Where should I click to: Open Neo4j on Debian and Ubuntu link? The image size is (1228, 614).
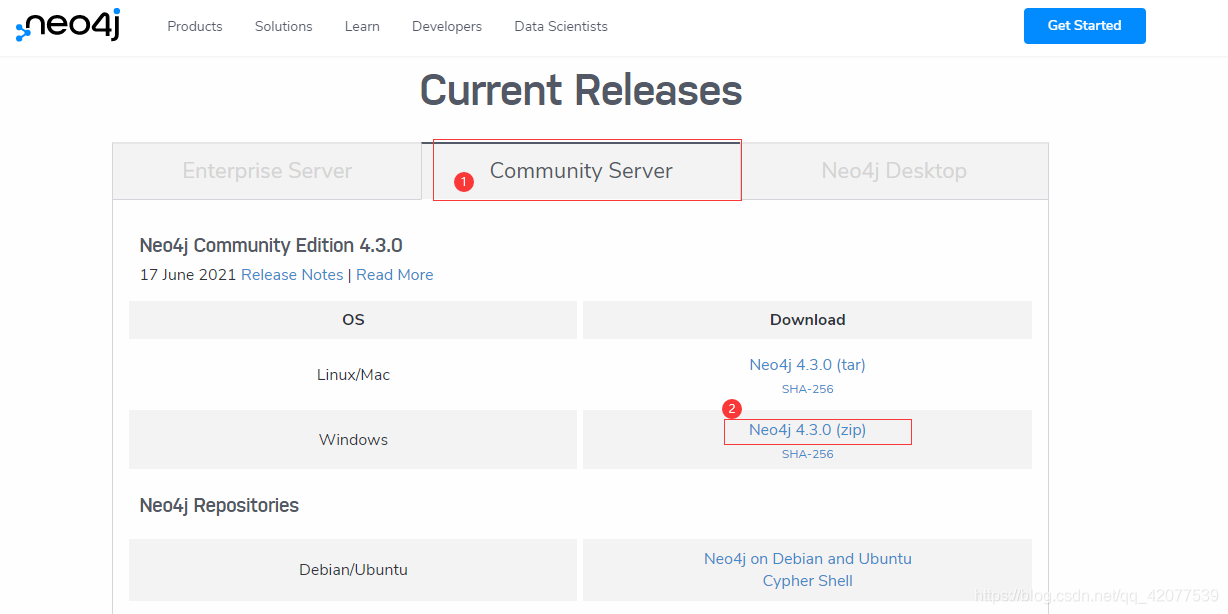click(807, 559)
